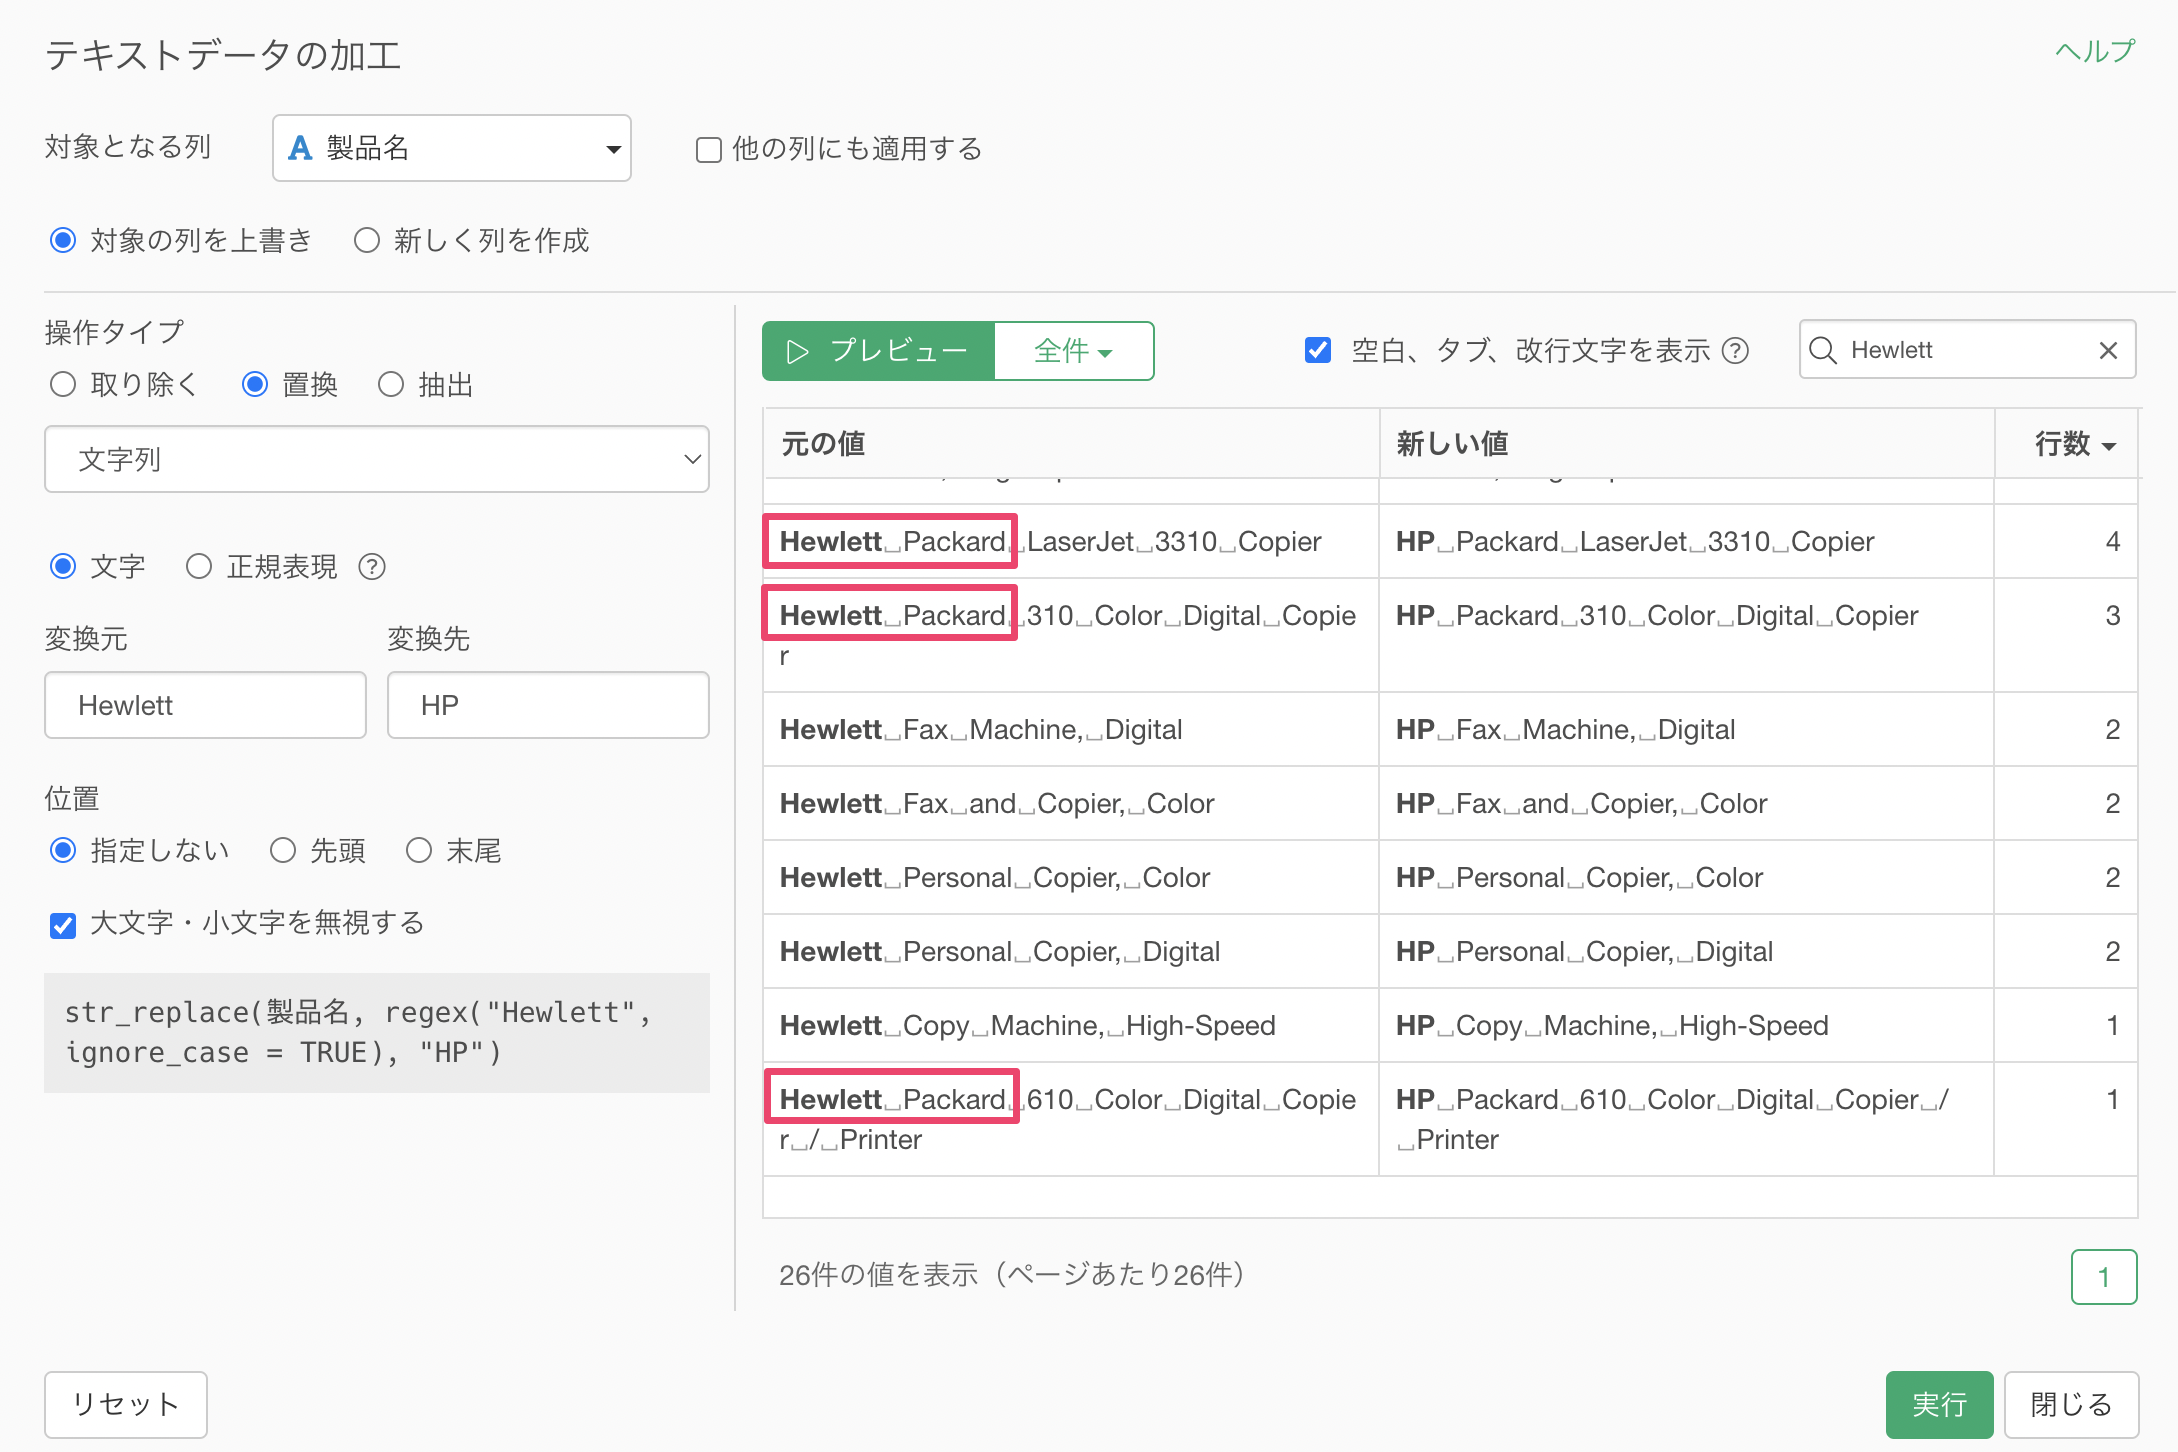Choose the 取り除く operation type
Viewport: 2178px width, 1452px height.
tap(63, 384)
